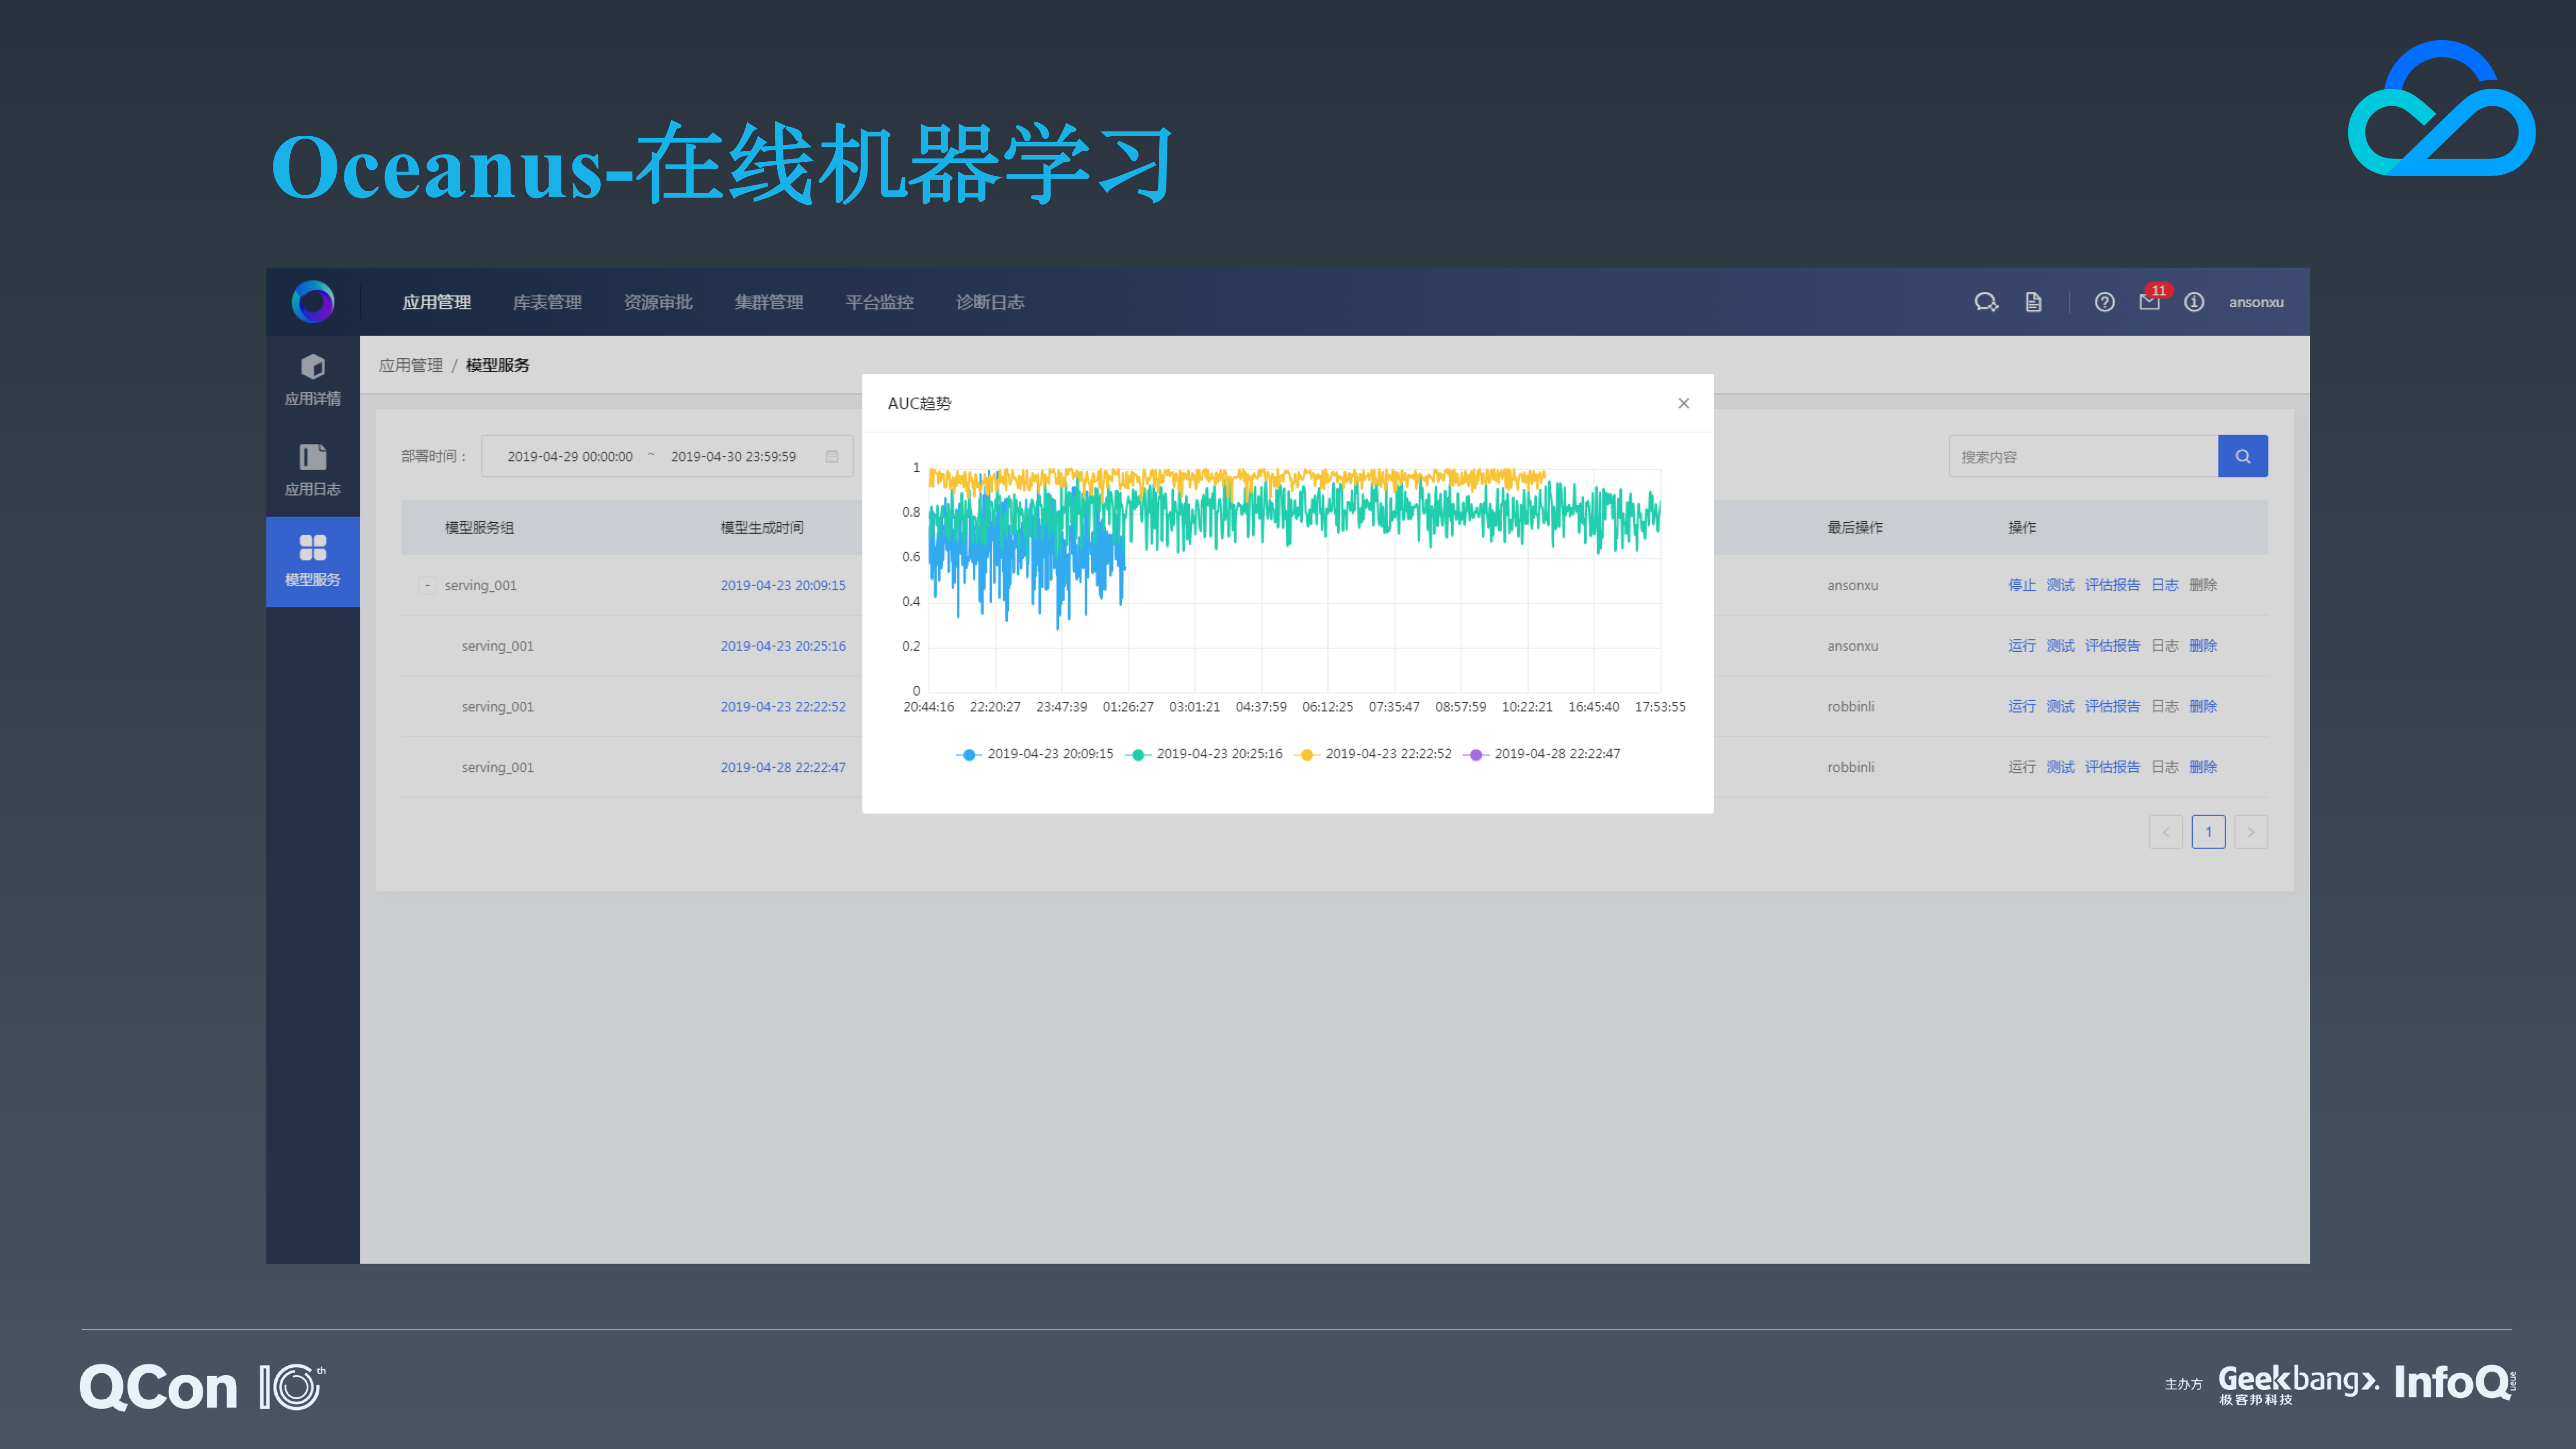Collapse the serving_001 group row

(428, 585)
